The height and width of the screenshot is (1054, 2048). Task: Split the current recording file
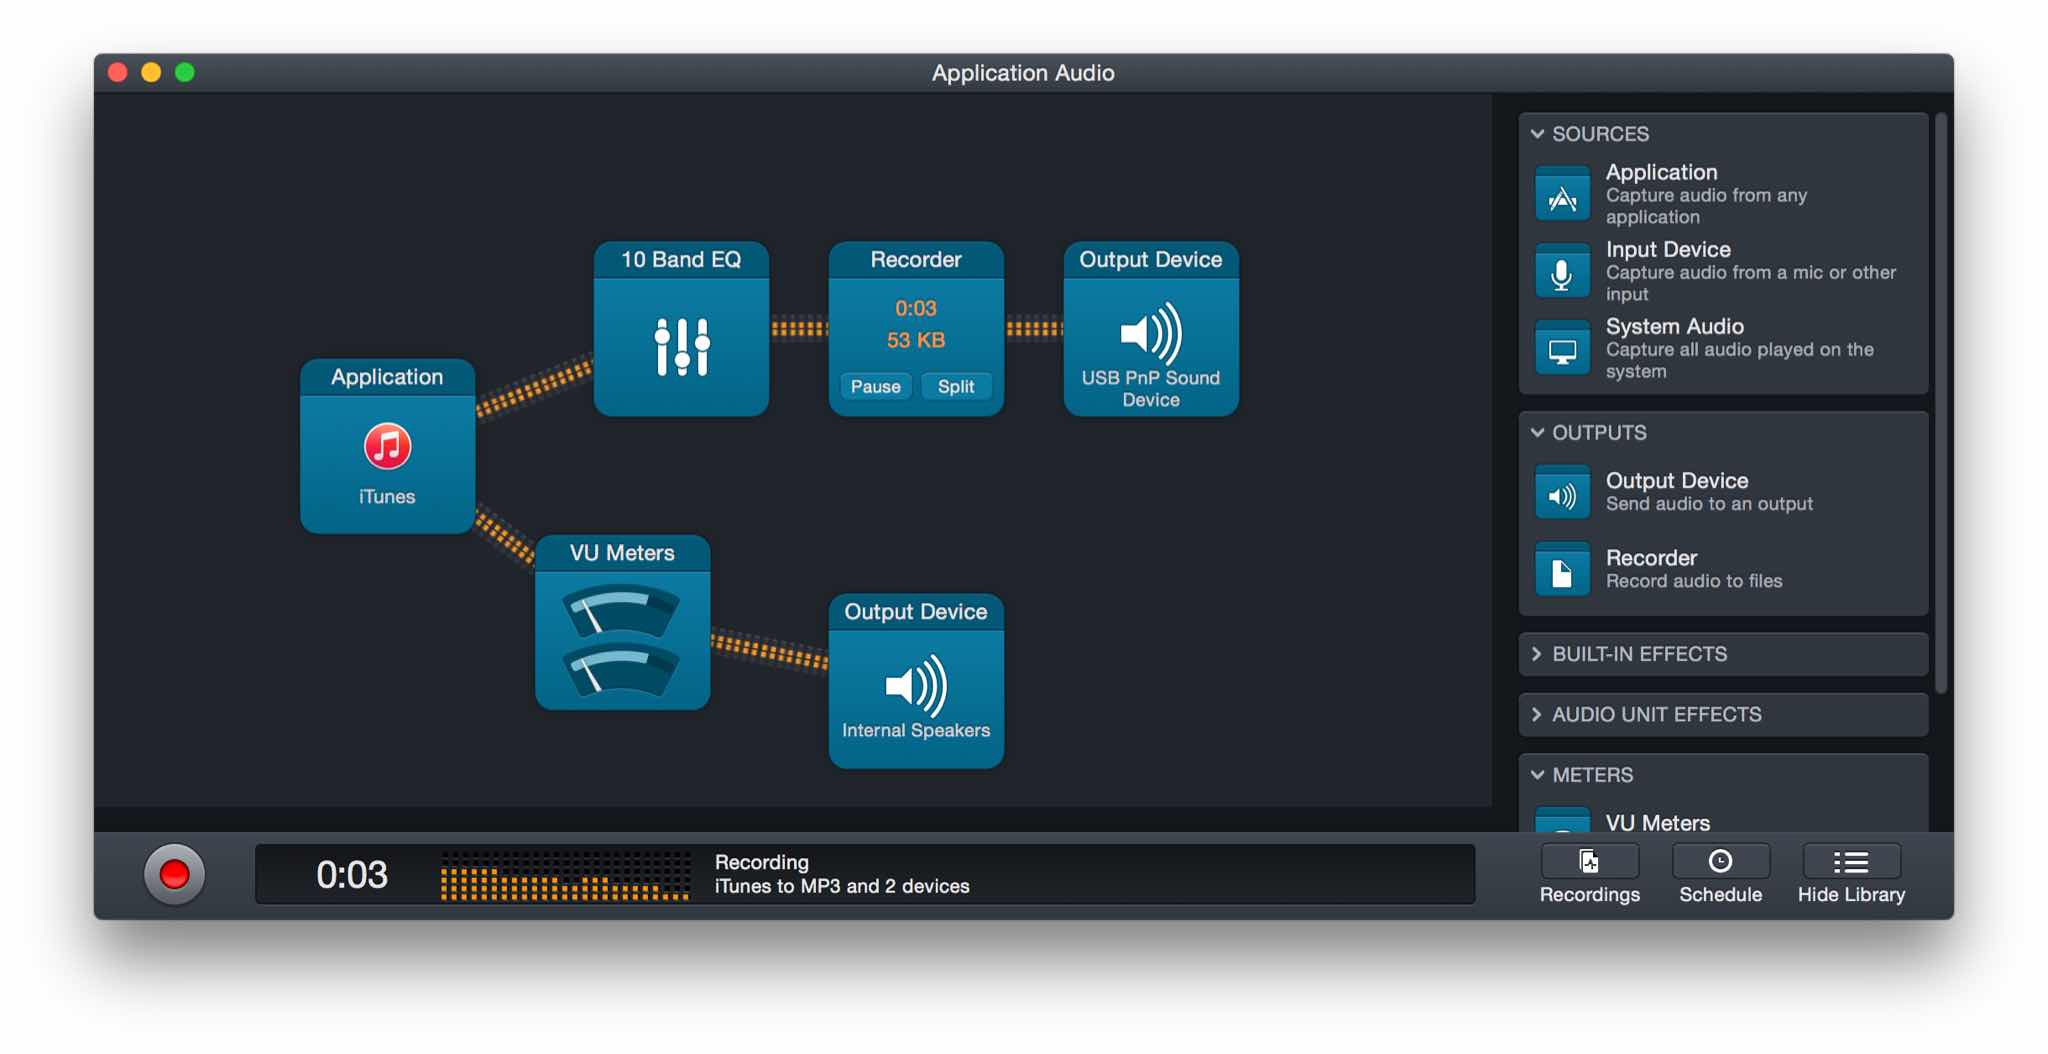956,386
